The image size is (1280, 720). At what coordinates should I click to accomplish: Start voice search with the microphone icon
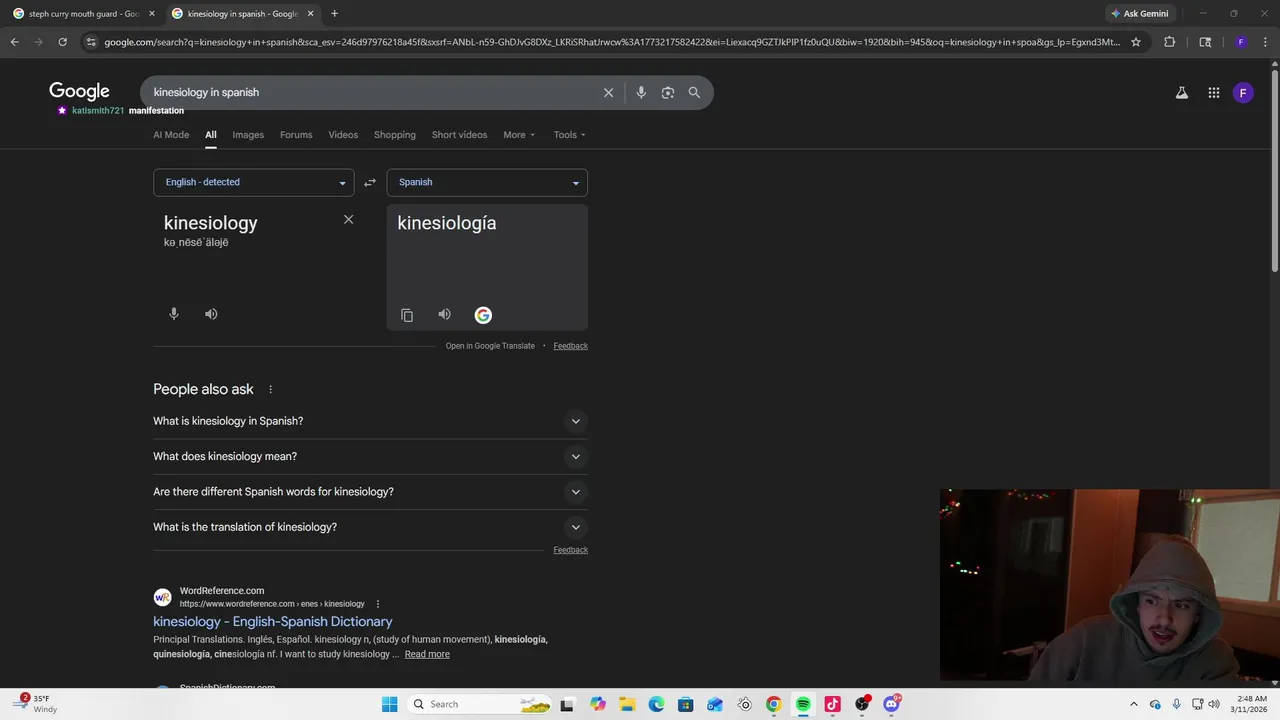[x=641, y=92]
